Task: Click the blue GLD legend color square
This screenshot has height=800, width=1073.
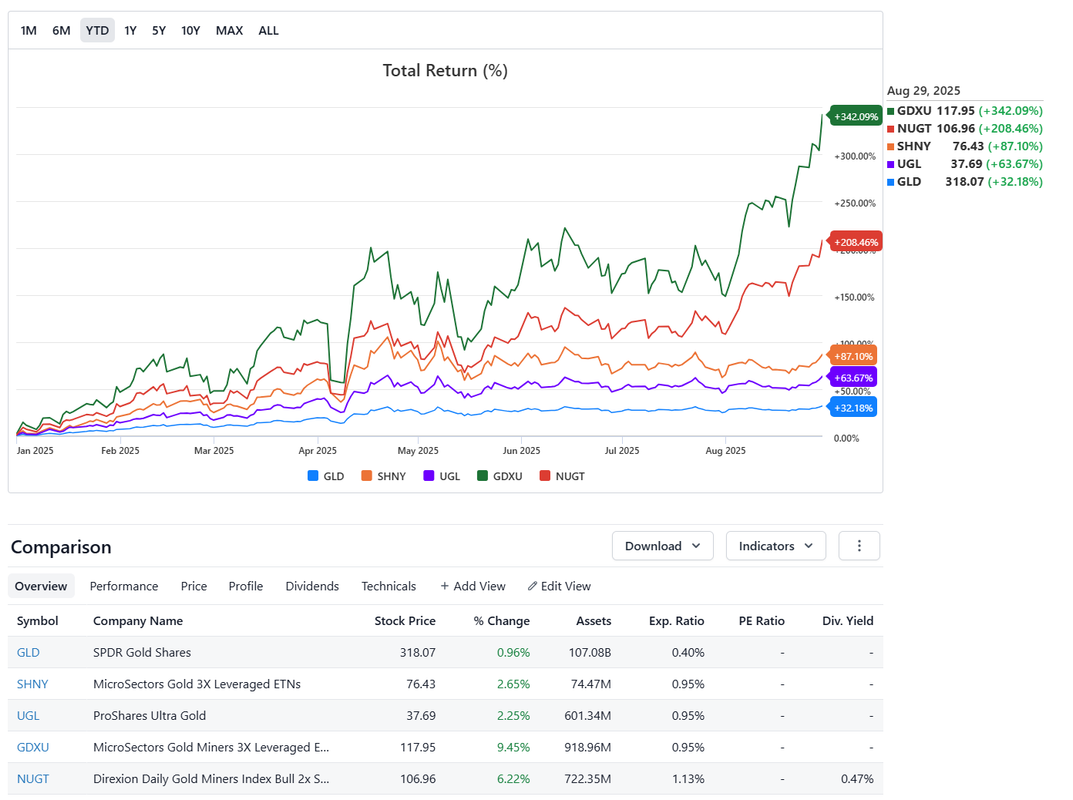Action: click(x=313, y=476)
